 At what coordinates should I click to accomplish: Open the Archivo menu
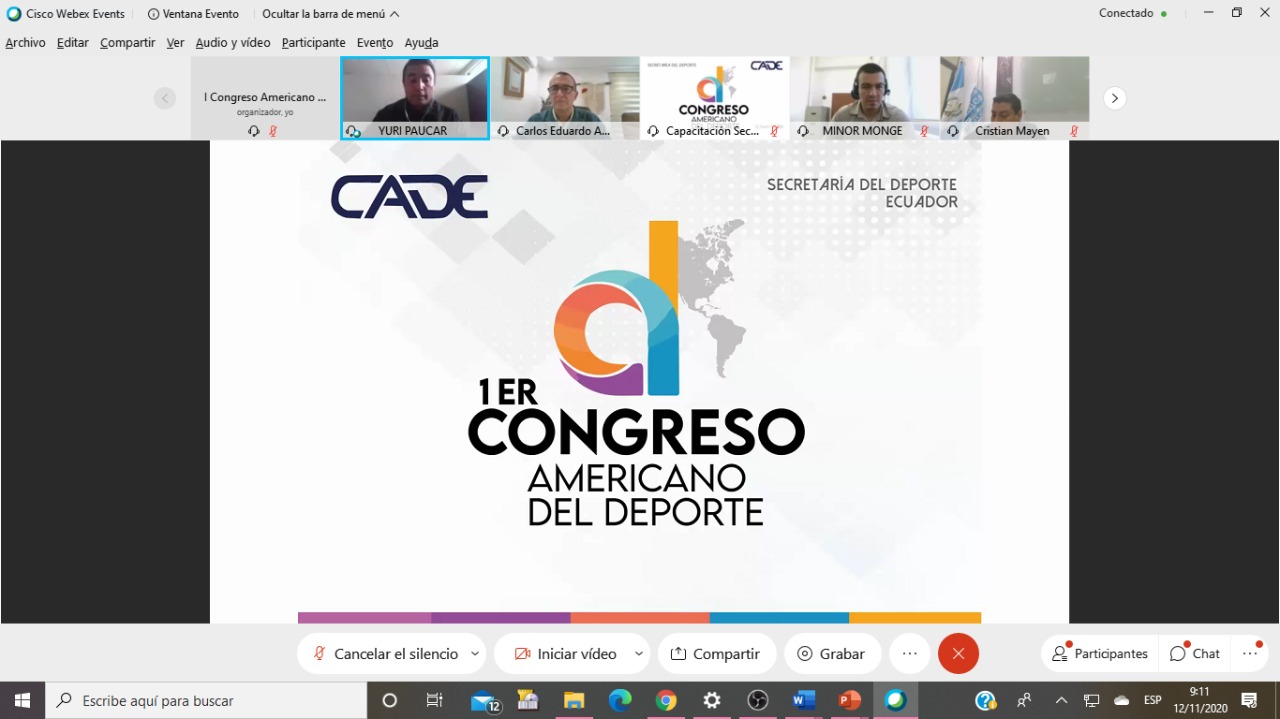click(x=25, y=43)
